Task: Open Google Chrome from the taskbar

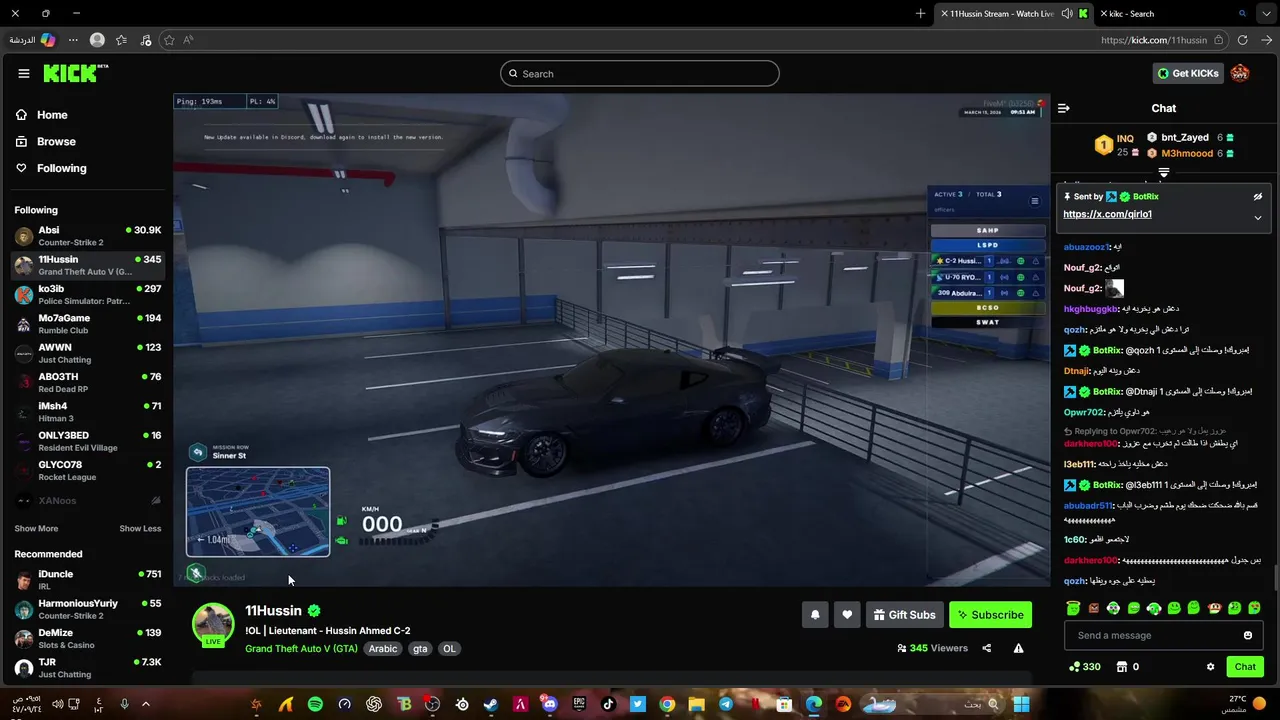Action: 667,704
